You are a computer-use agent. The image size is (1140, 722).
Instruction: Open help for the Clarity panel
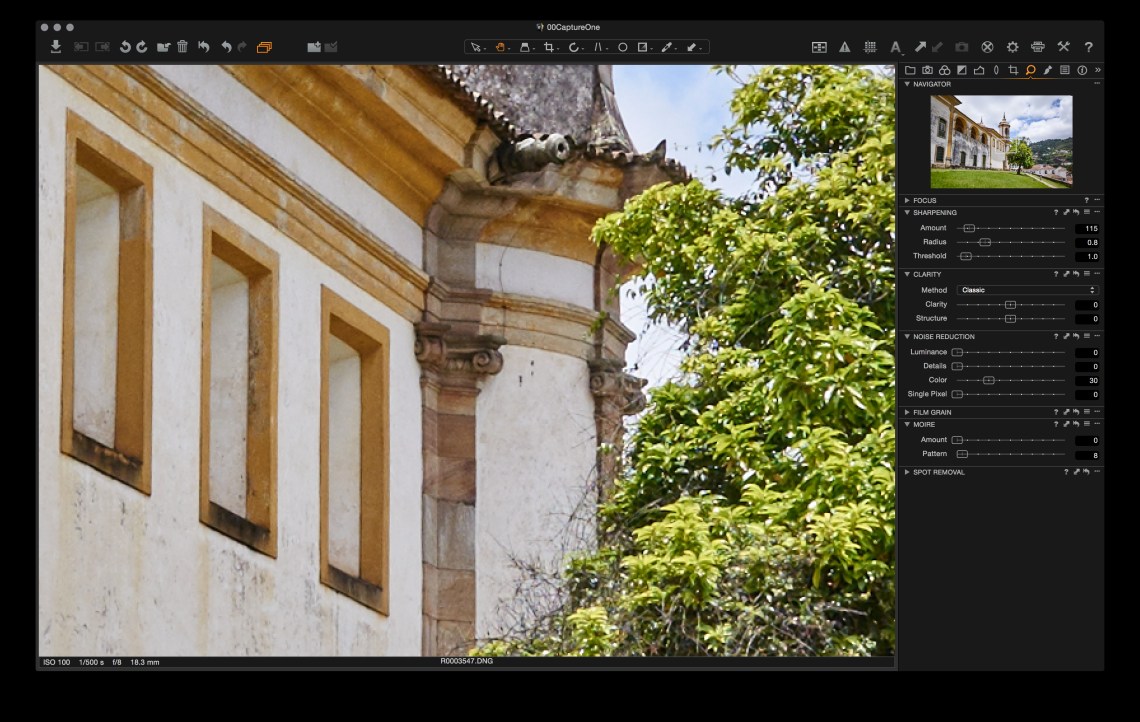1056,275
